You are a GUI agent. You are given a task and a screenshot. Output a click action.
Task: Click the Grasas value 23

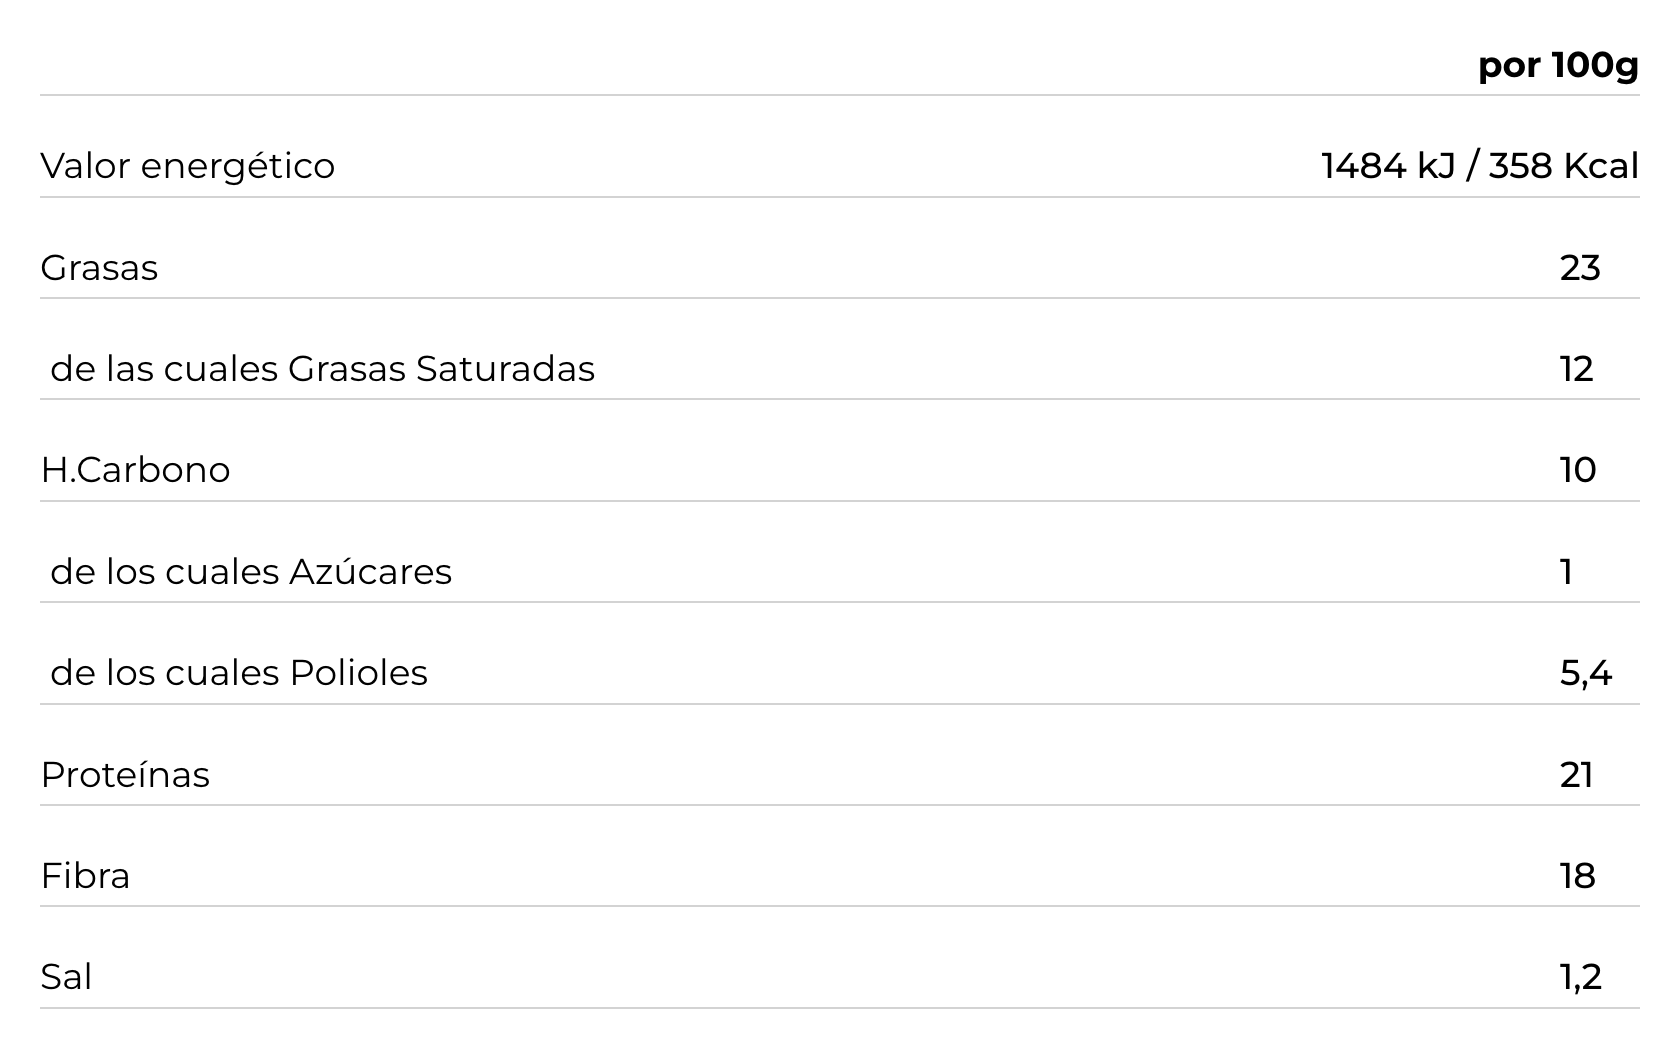coord(1580,268)
